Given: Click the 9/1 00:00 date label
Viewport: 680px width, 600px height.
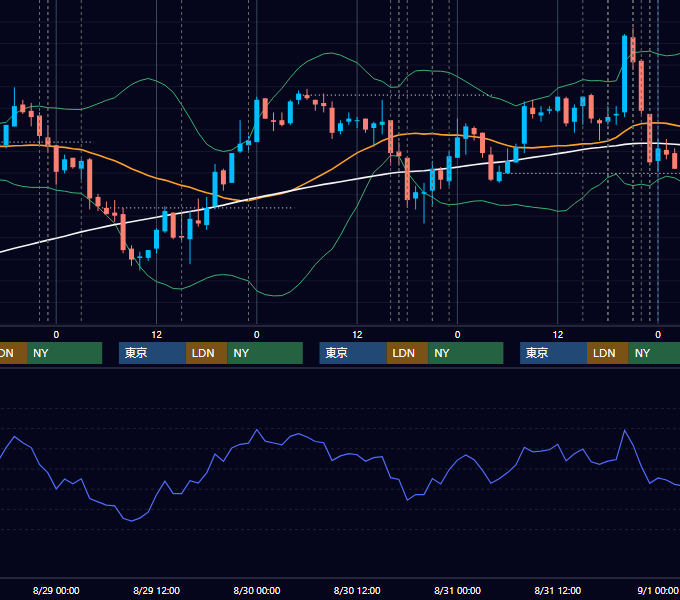Looking at the screenshot, I should [657, 590].
